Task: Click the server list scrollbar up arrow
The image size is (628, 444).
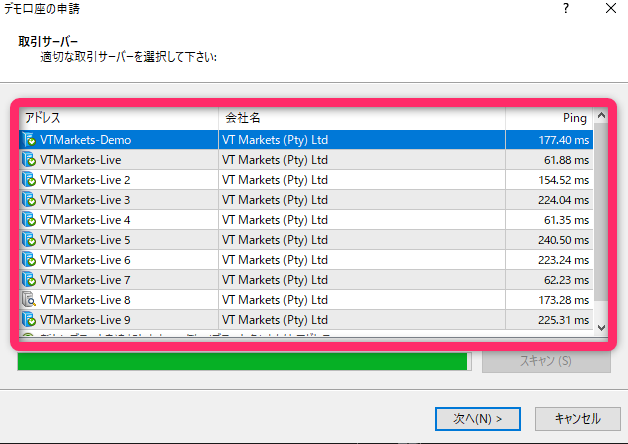Action: point(601,116)
